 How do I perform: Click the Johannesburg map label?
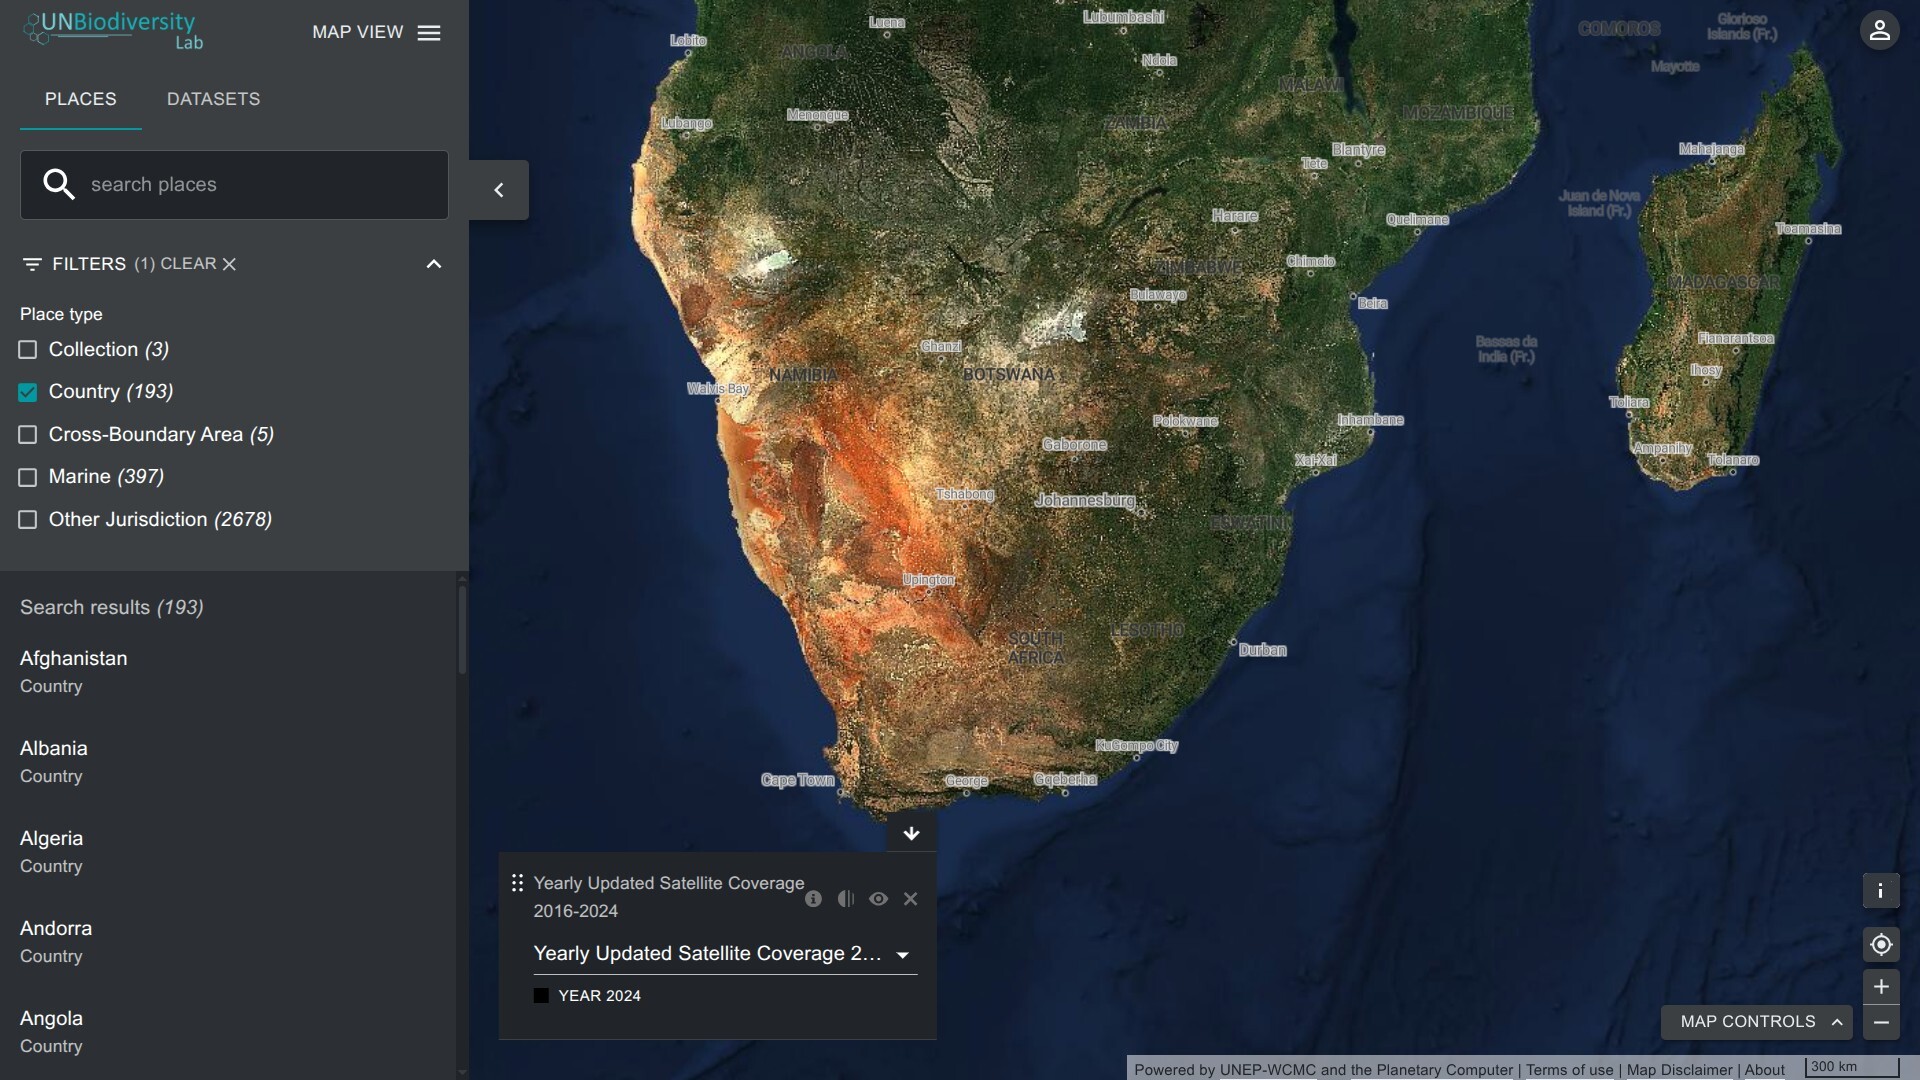point(1085,500)
